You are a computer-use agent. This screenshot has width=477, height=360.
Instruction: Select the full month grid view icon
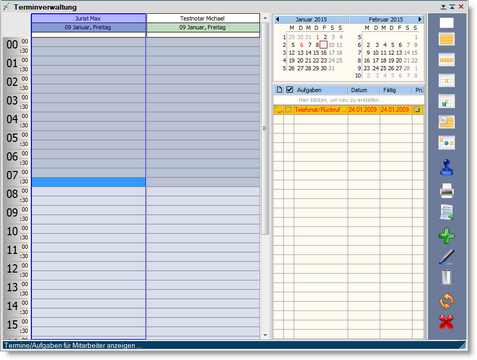click(x=446, y=39)
